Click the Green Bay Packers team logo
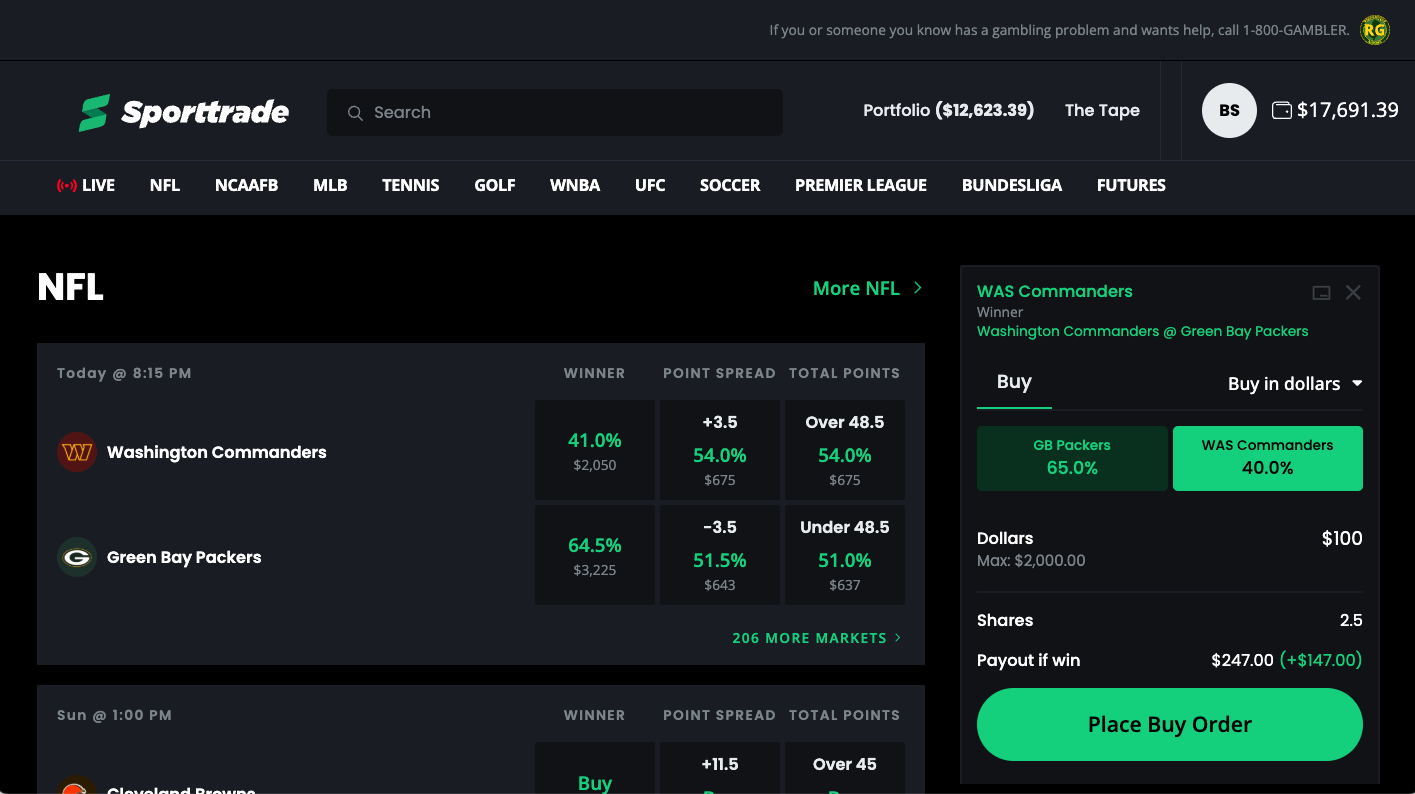This screenshot has height=794, width=1415. [x=77, y=557]
